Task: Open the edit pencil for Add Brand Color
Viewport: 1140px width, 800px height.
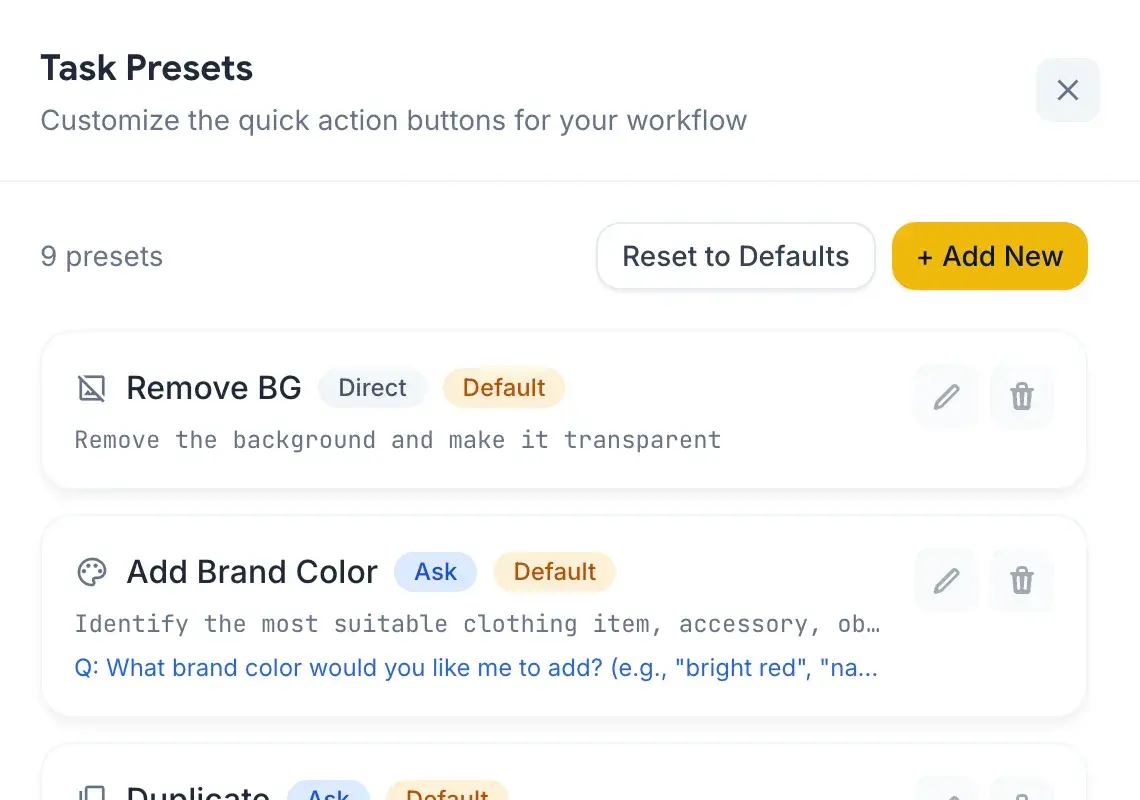Action: coord(945,580)
